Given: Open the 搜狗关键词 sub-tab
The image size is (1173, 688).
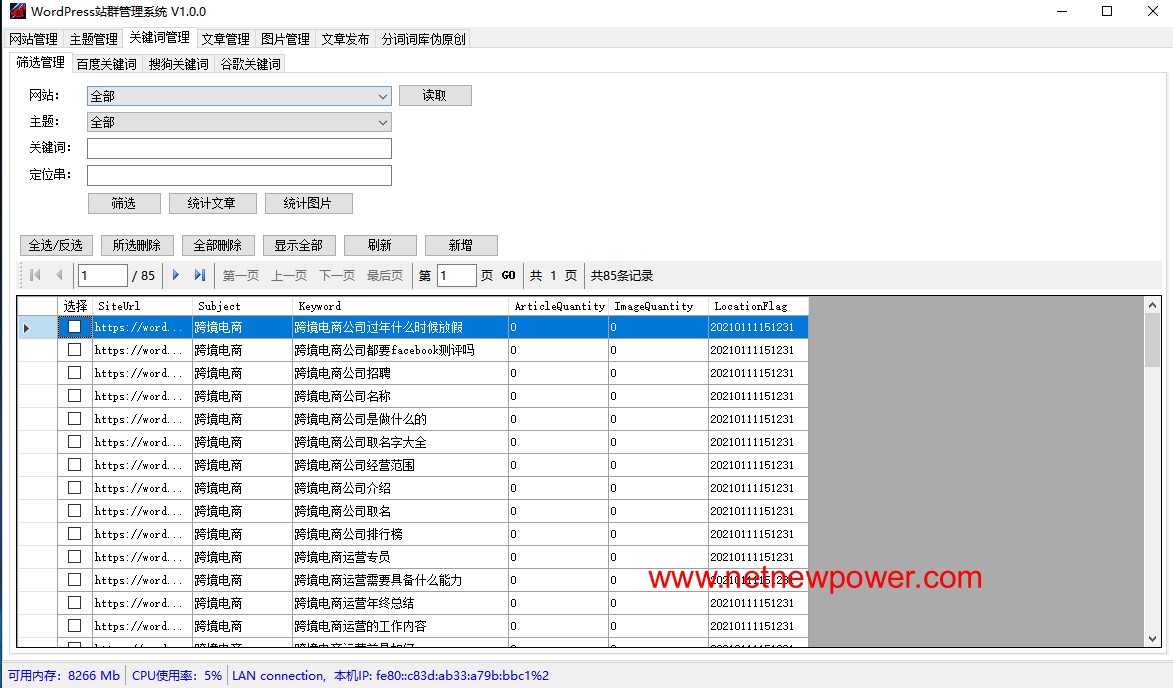Looking at the screenshot, I should 179,64.
